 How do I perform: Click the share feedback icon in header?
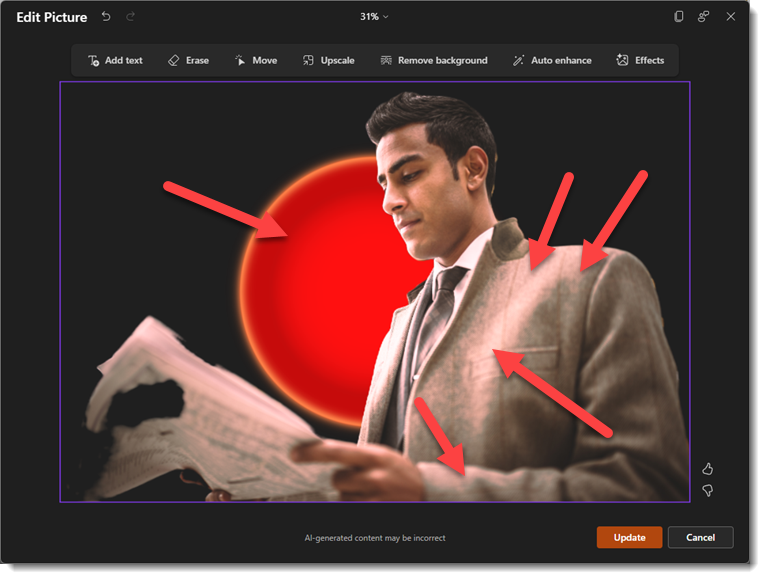(x=704, y=17)
